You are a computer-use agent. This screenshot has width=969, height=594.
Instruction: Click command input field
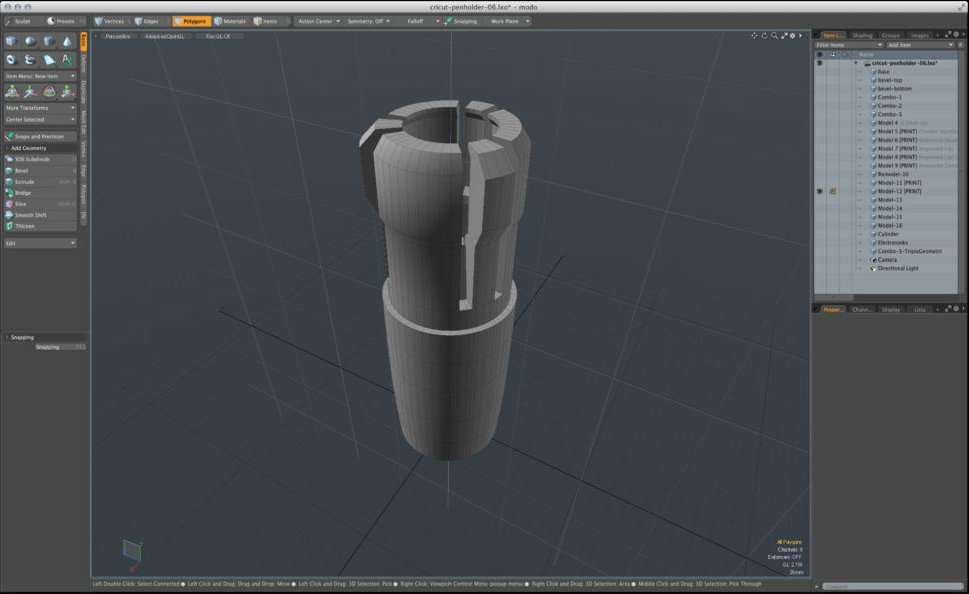coord(893,587)
